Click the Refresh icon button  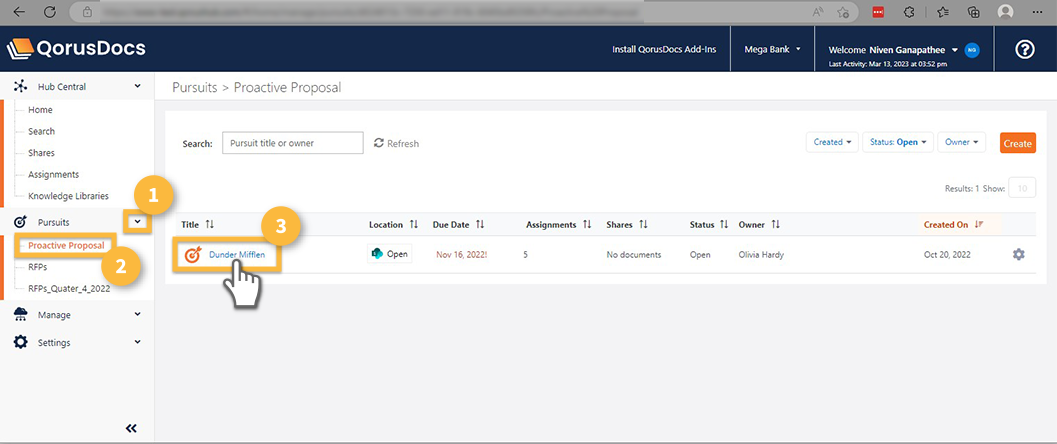point(379,143)
